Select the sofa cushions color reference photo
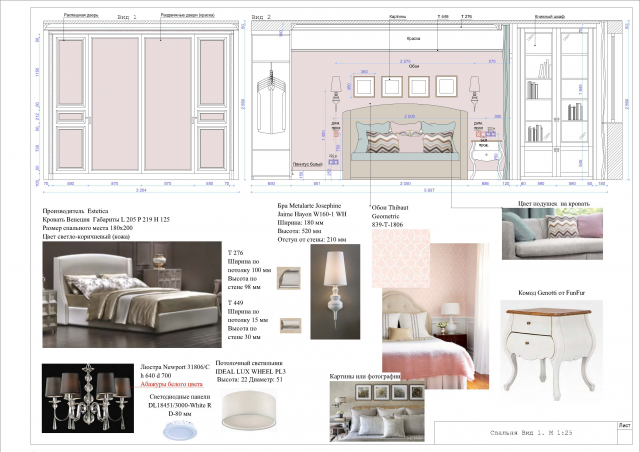 pyautogui.click(x=552, y=234)
